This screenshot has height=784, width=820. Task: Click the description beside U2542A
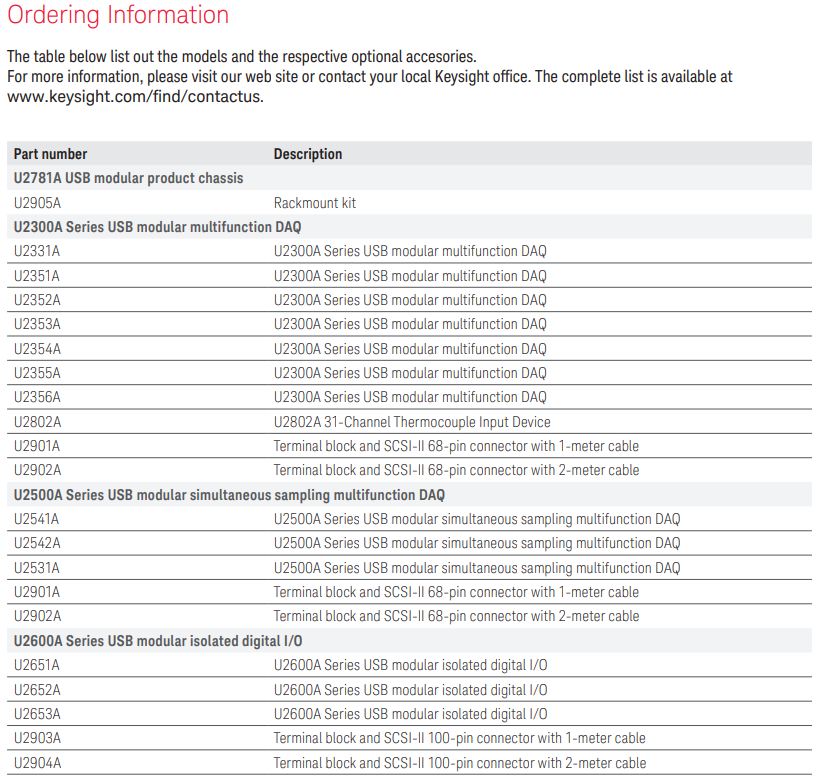477,543
